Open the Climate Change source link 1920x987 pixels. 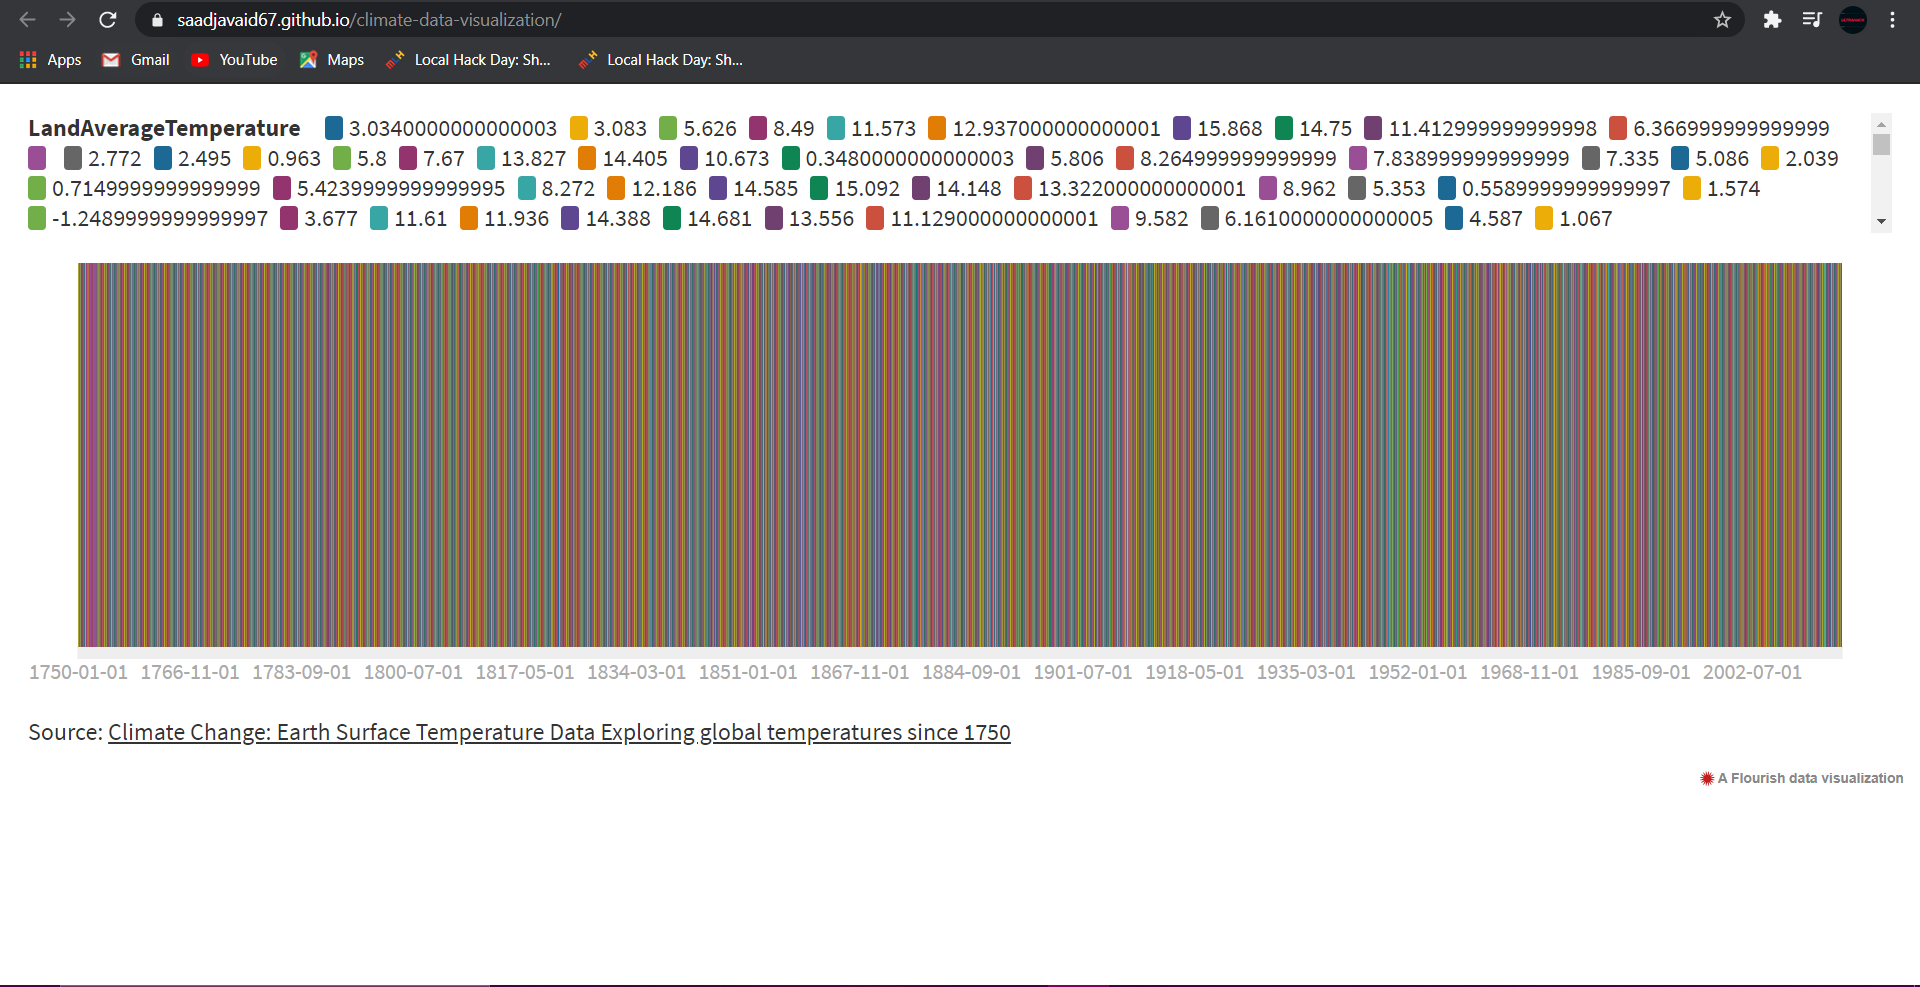click(559, 732)
